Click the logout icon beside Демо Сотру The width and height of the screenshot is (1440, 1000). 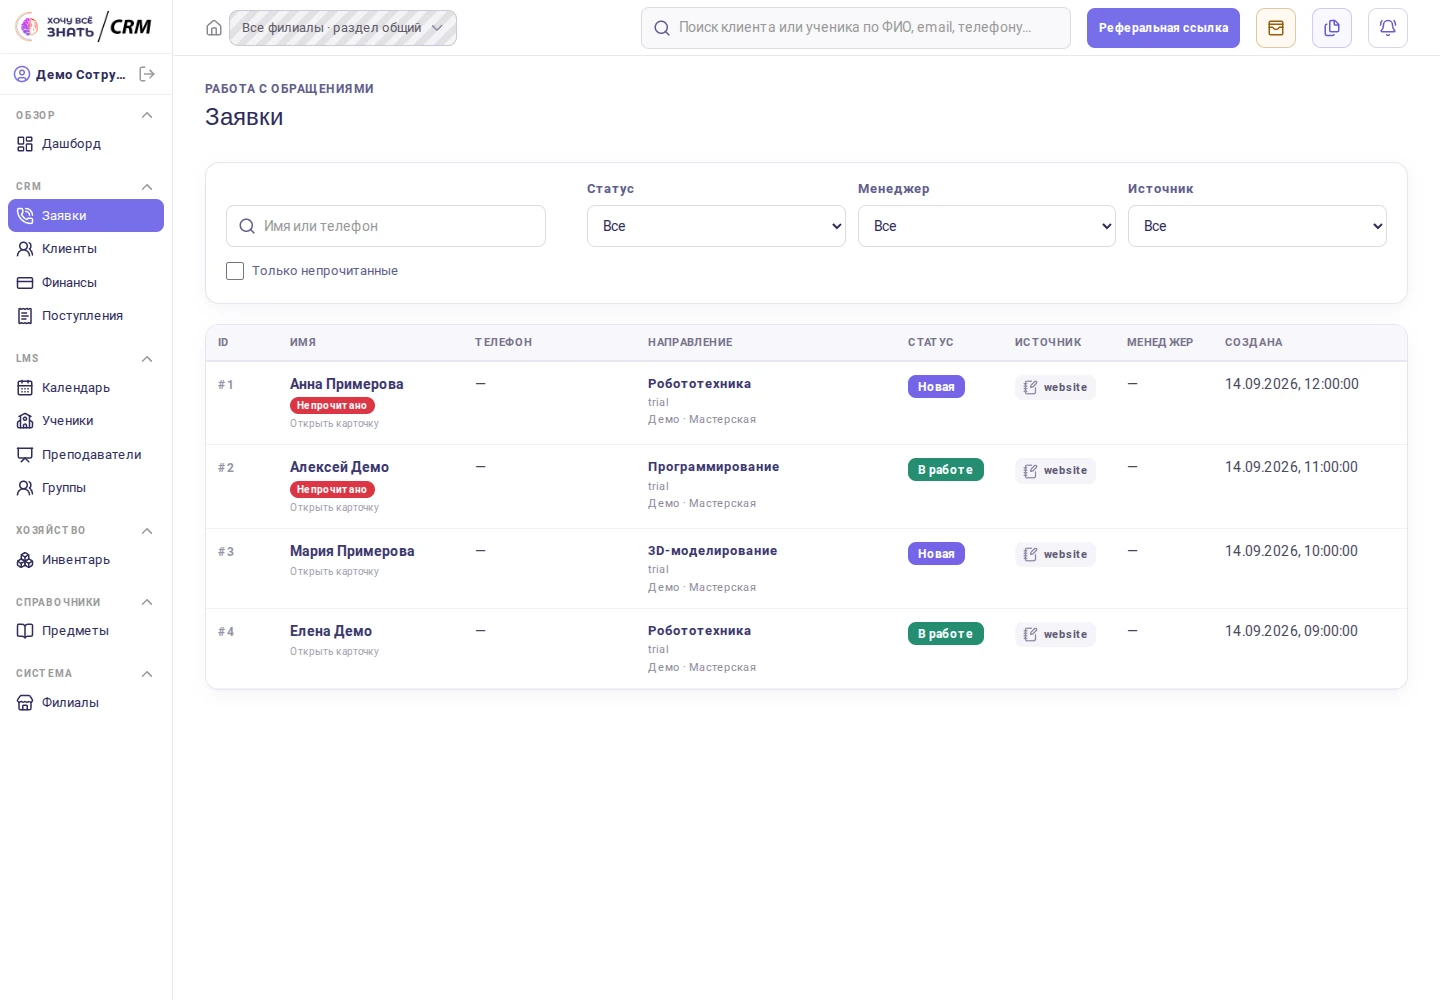(147, 74)
